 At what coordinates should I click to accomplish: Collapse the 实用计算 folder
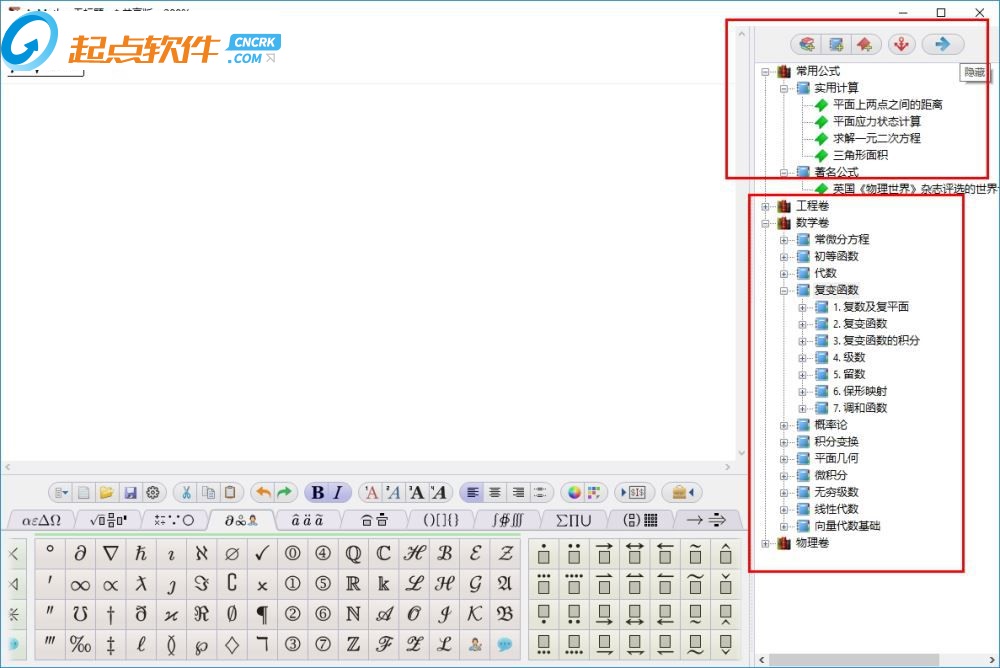(784, 88)
